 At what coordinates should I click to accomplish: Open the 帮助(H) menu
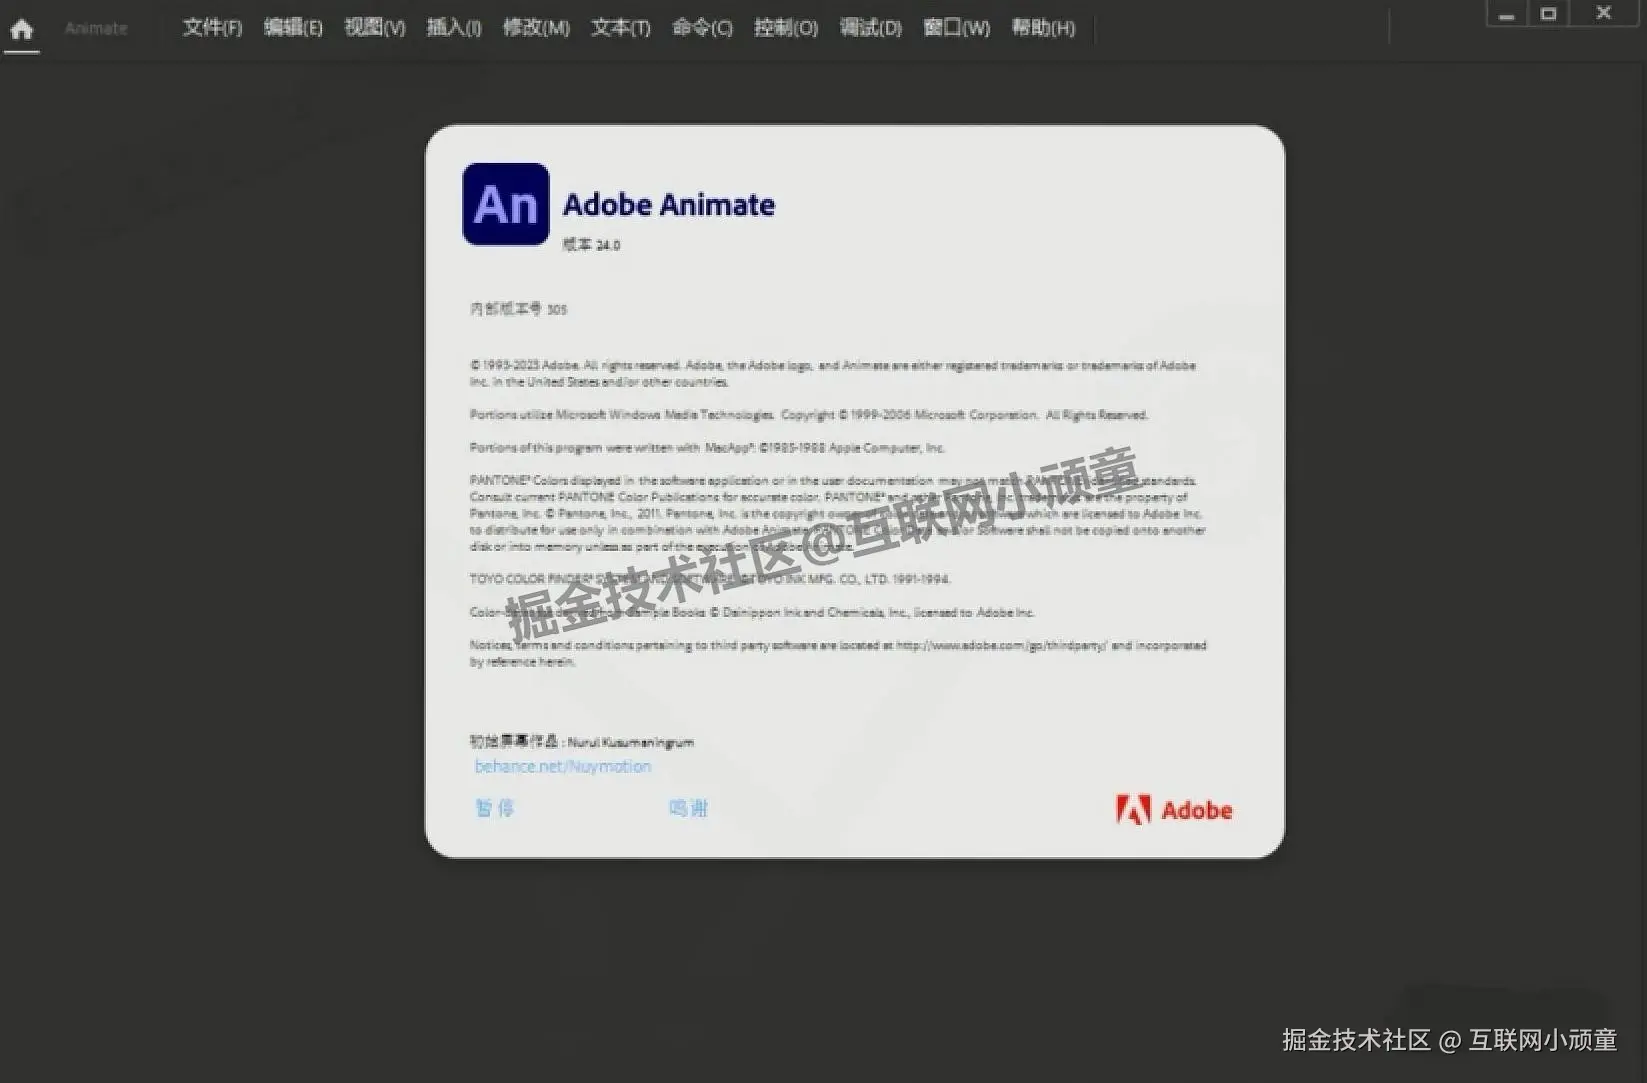1043,28
